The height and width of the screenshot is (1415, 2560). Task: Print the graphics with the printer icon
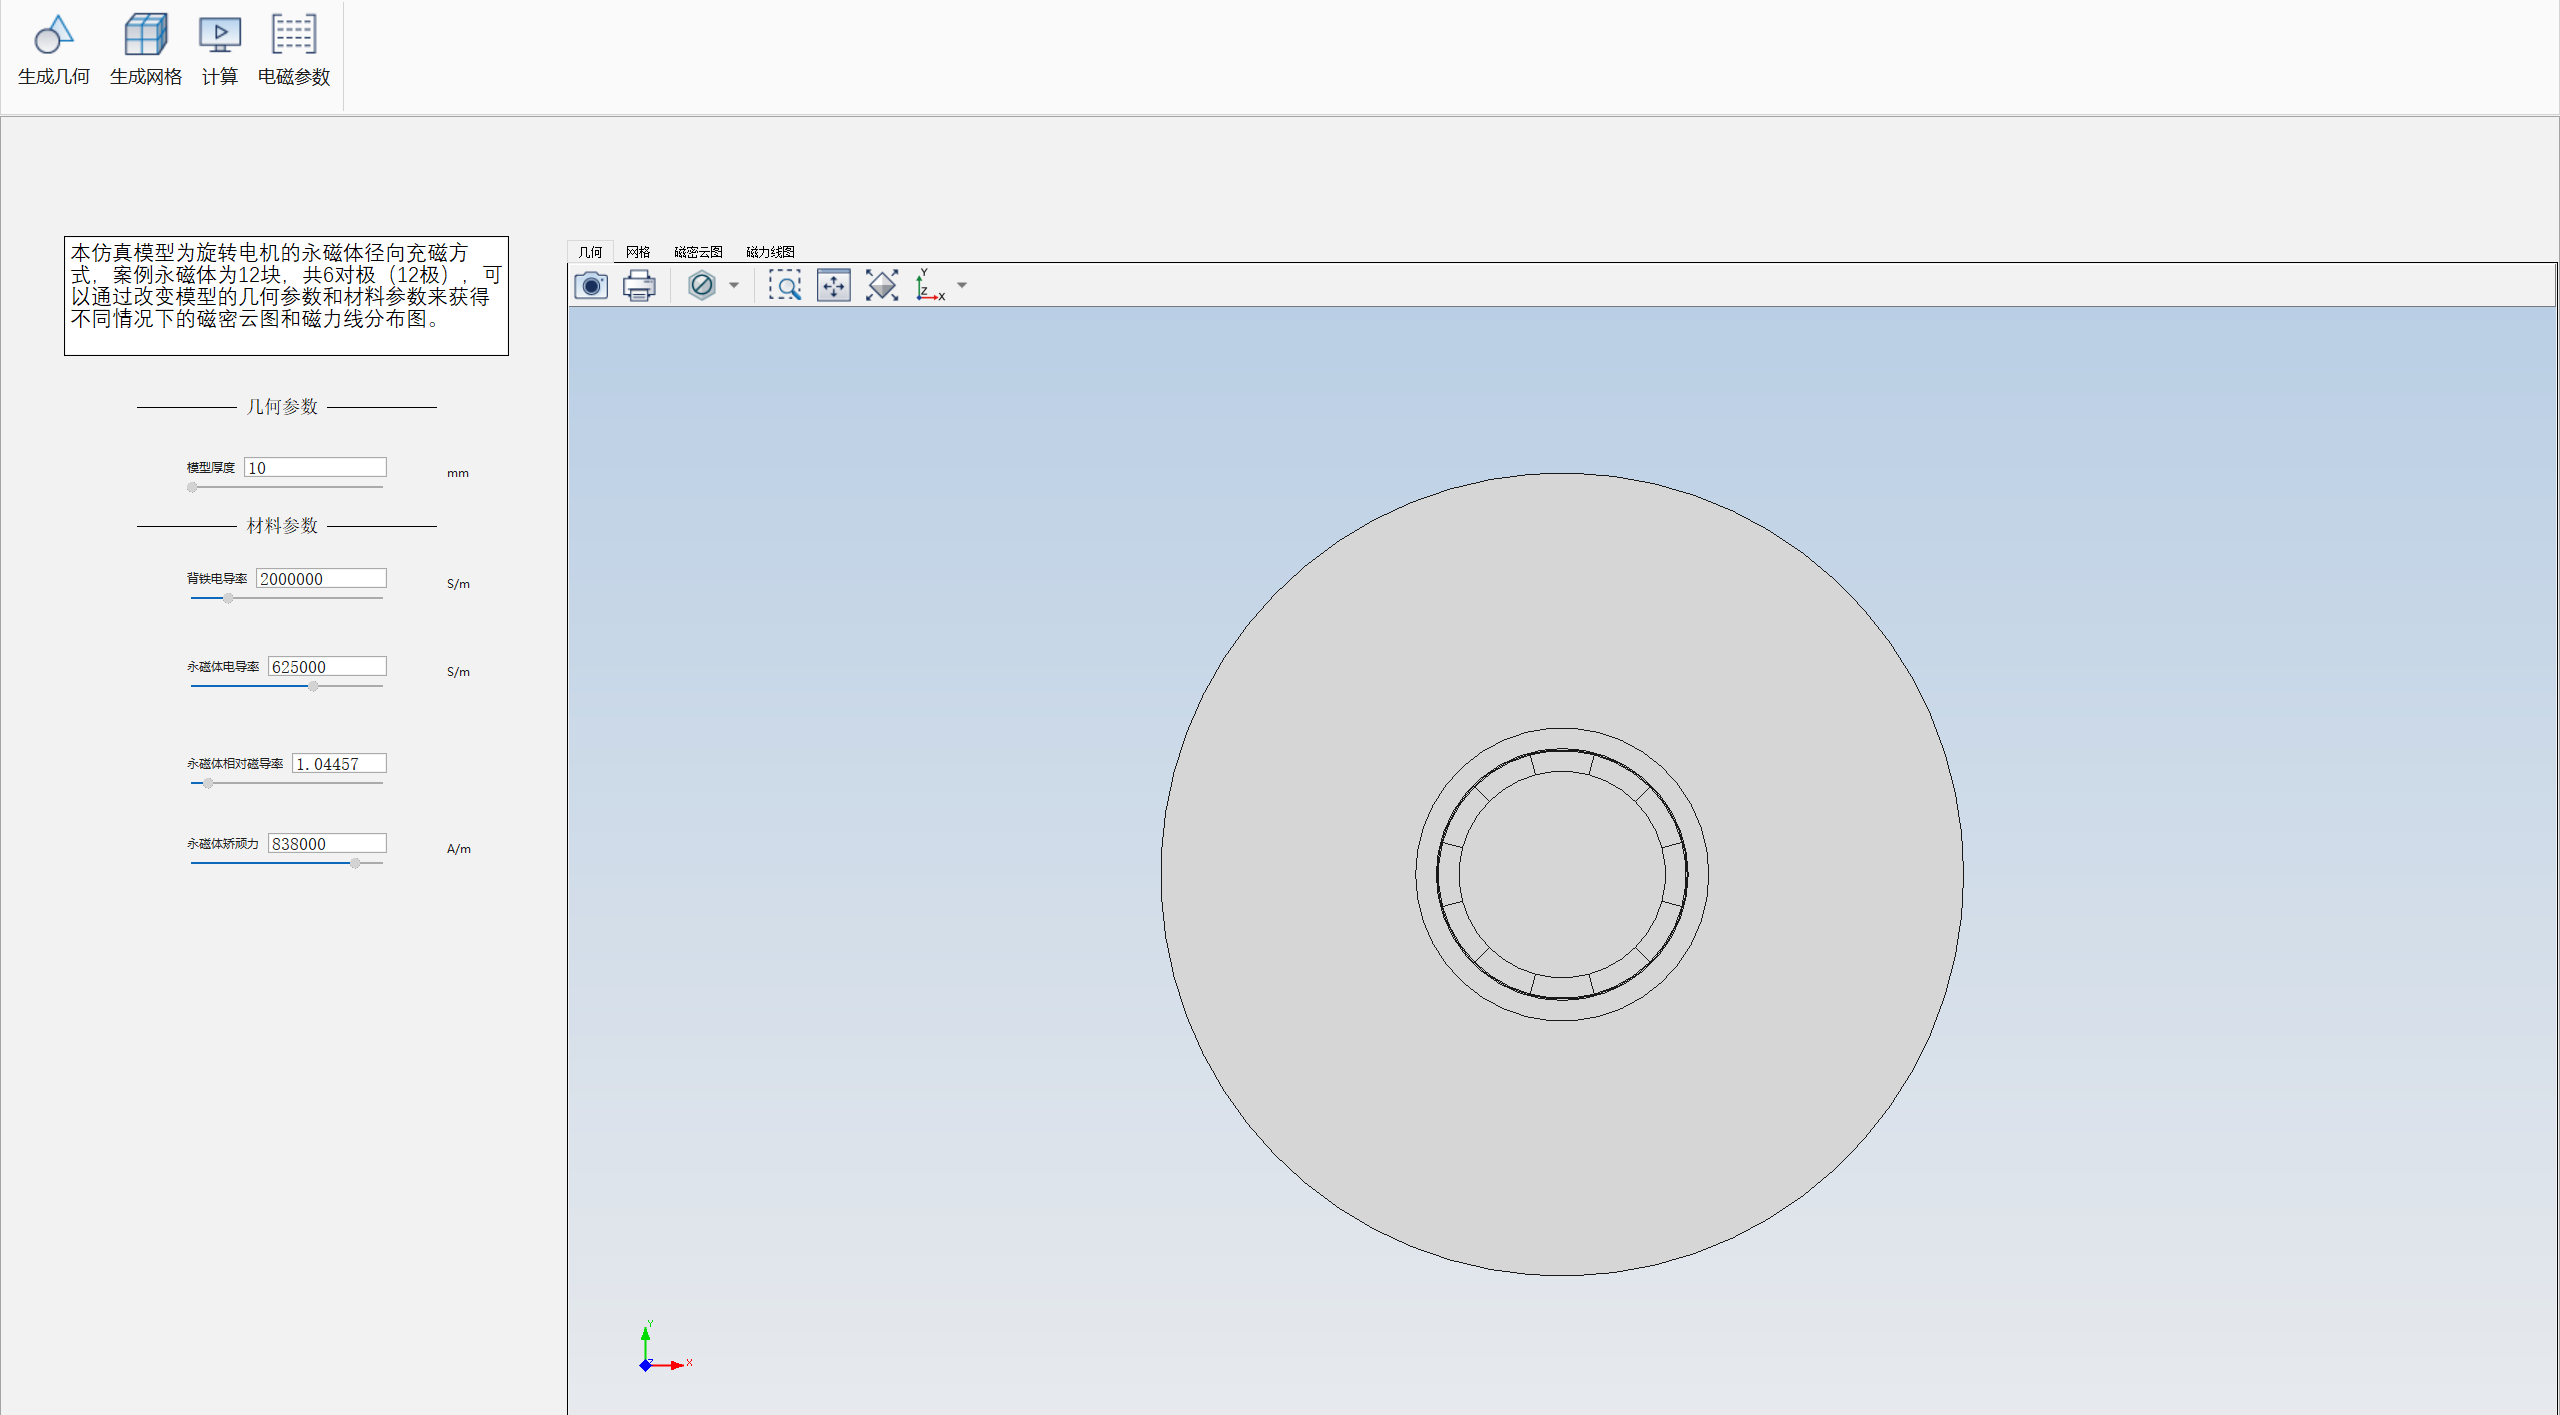pyautogui.click(x=639, y=286)
